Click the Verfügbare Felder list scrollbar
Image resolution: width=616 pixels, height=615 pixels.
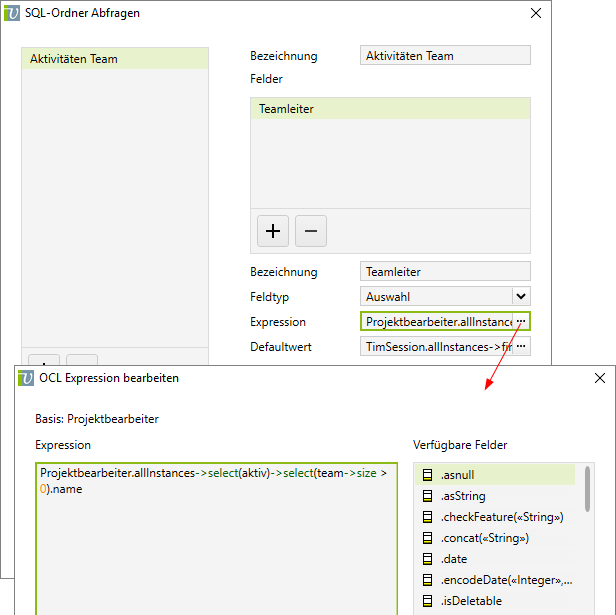click(x=587, y=490)
